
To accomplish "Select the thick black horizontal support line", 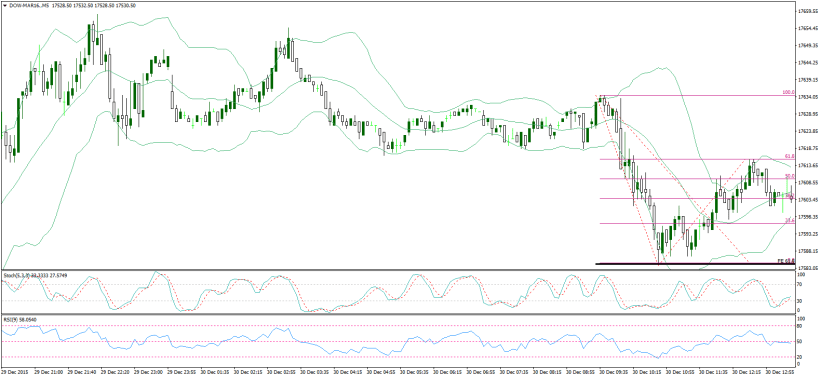I will pos(696,264).
